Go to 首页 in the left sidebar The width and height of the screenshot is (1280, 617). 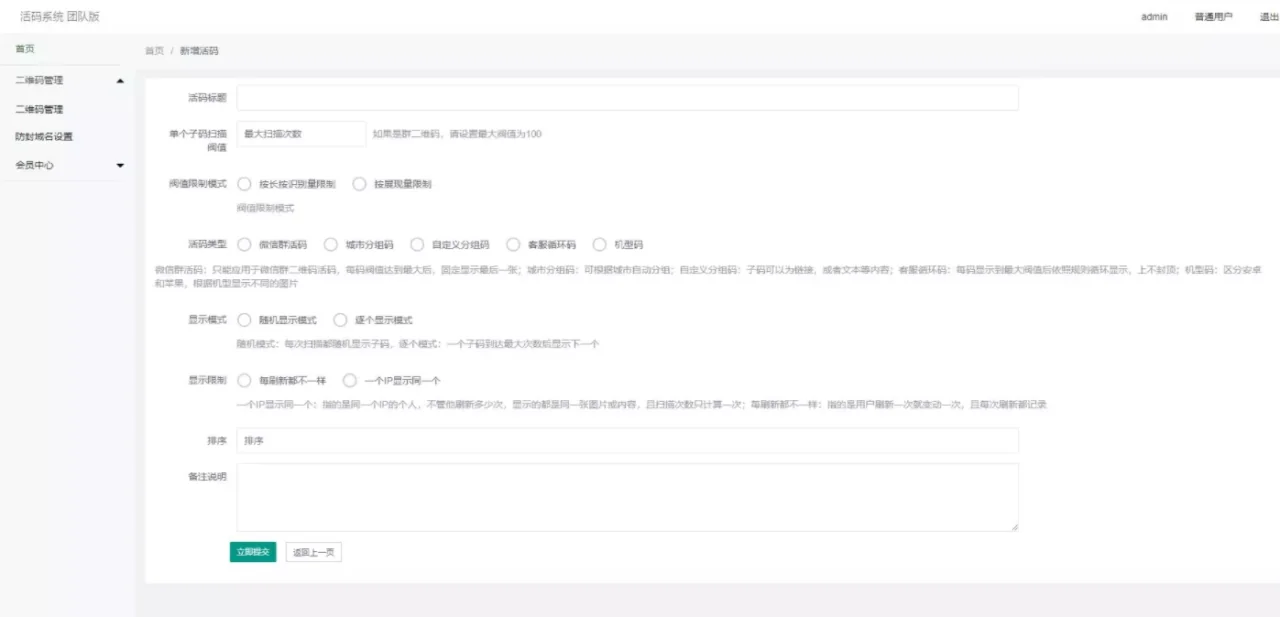click(25, 49)
